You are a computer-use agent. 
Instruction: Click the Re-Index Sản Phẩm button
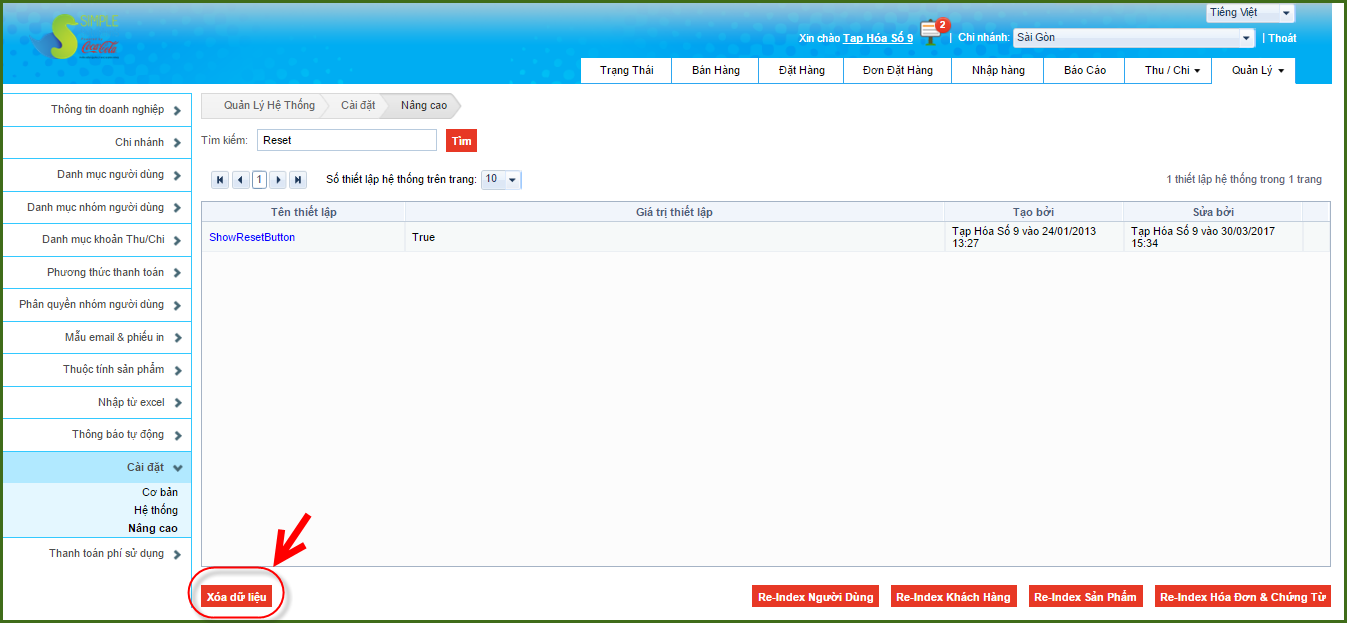1085,597
